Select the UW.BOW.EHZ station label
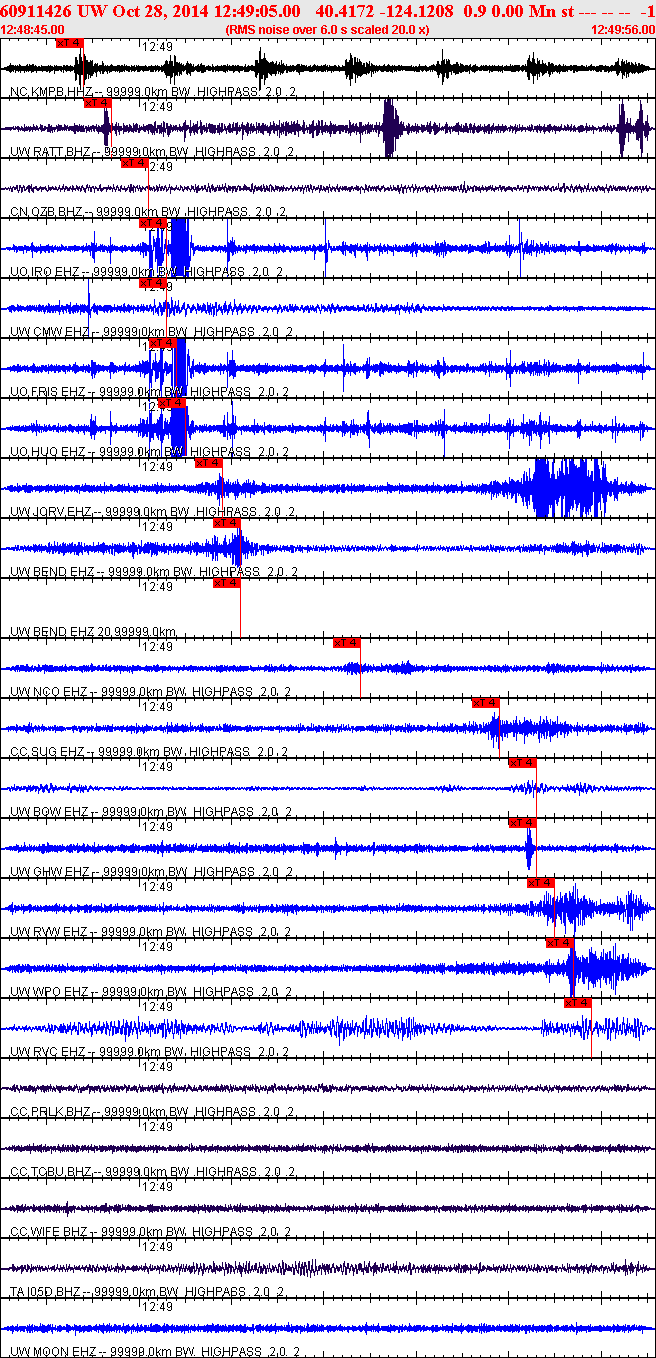The width and height of the screenshot is (656, 1358). click(x=150, y=812)
